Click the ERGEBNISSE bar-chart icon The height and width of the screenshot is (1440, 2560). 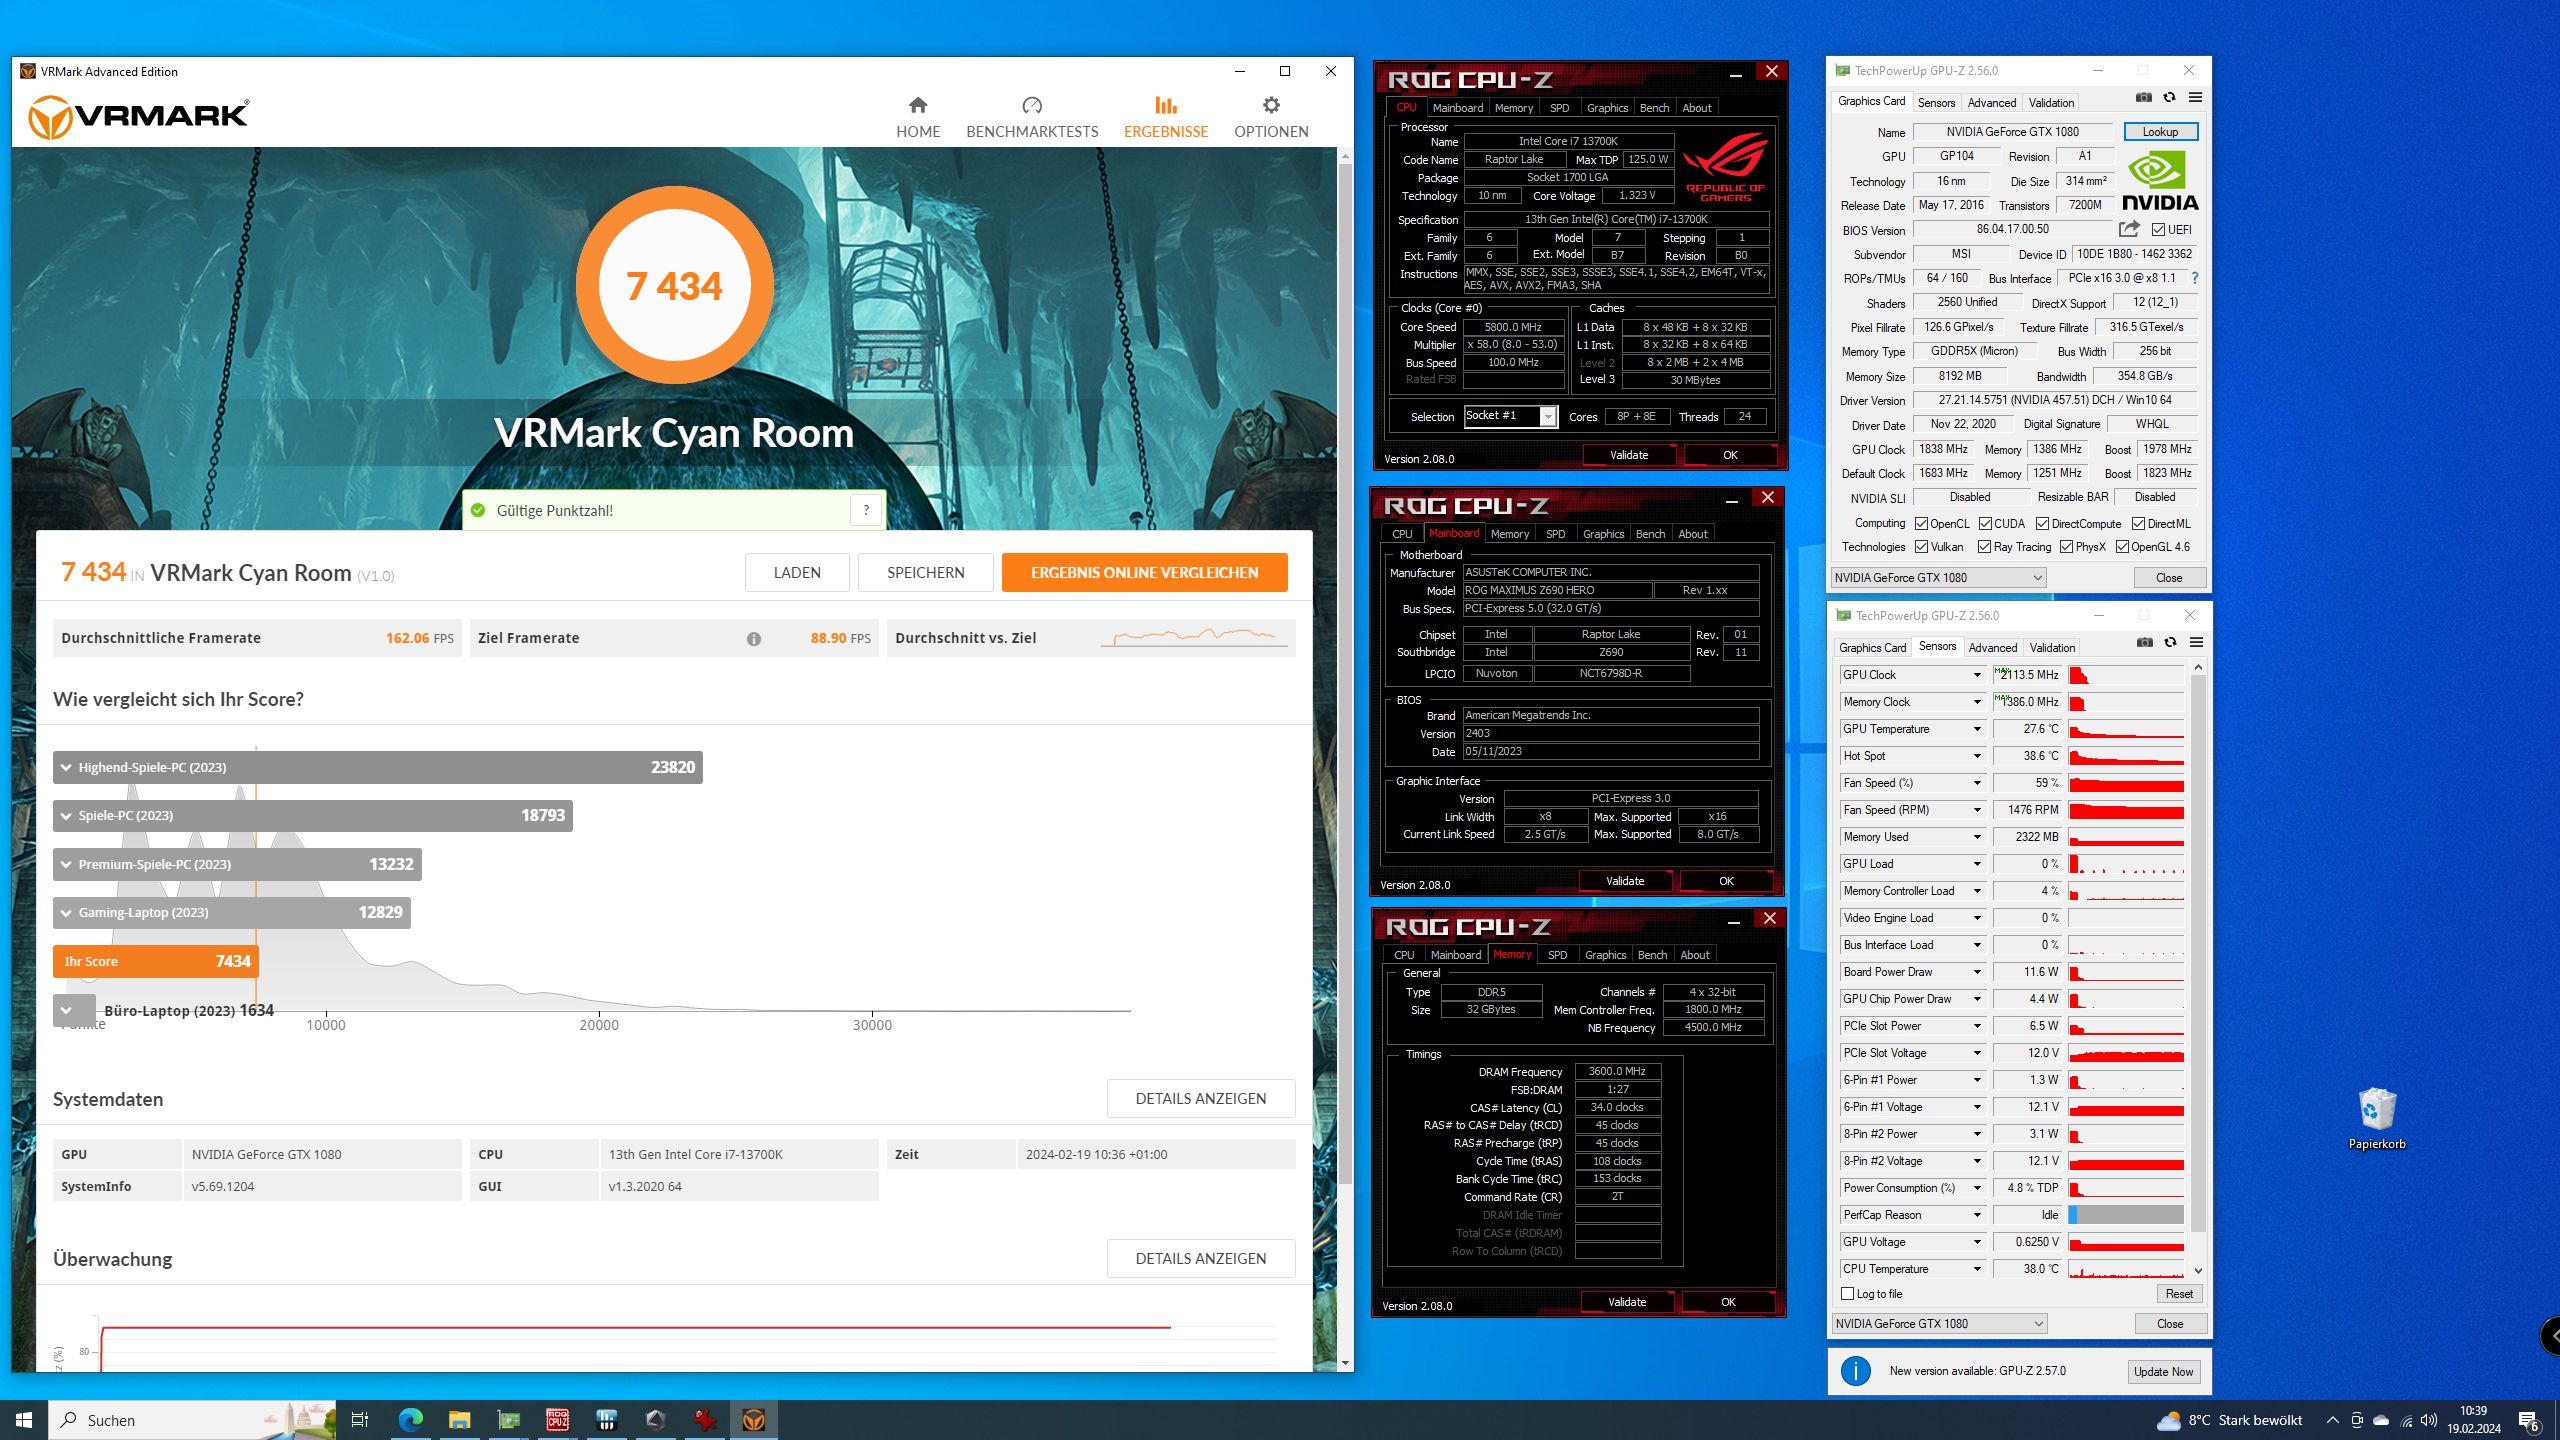pyautogui.click(x=1165, y=105)
